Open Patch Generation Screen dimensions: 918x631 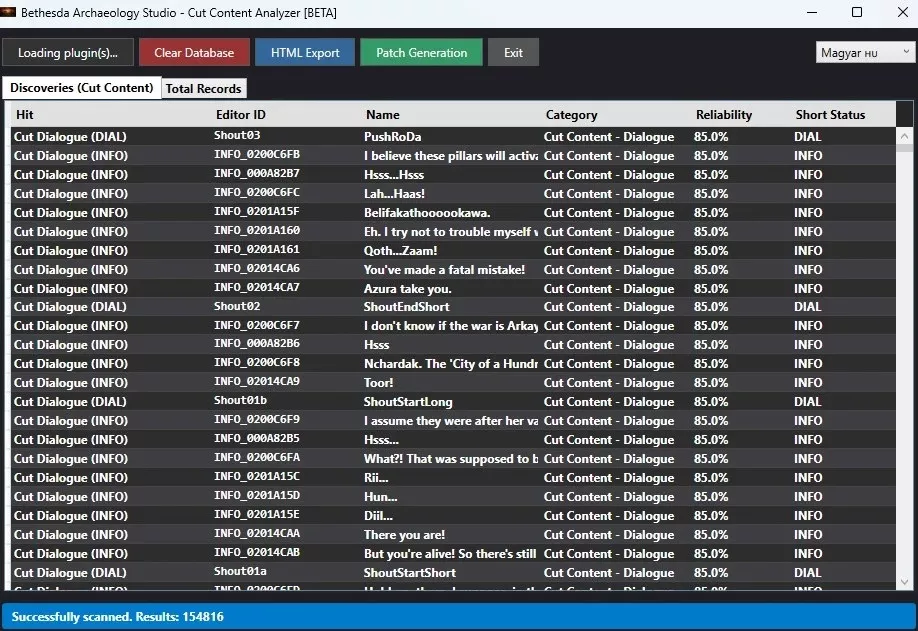pos(422,53)
